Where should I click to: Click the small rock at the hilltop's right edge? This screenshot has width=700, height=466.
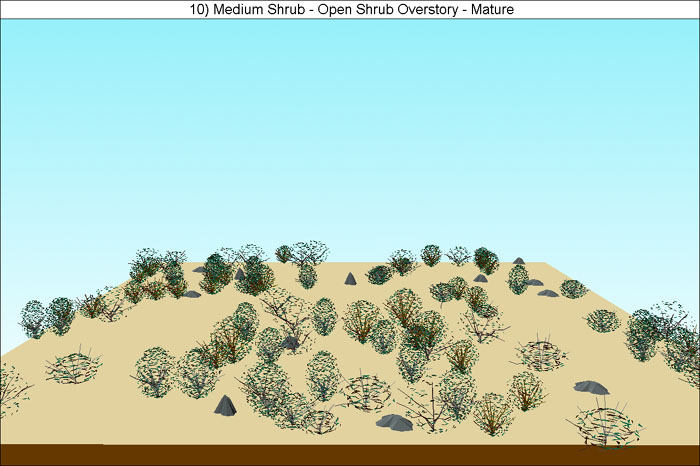pyautogui.click(x=518, y=261)
